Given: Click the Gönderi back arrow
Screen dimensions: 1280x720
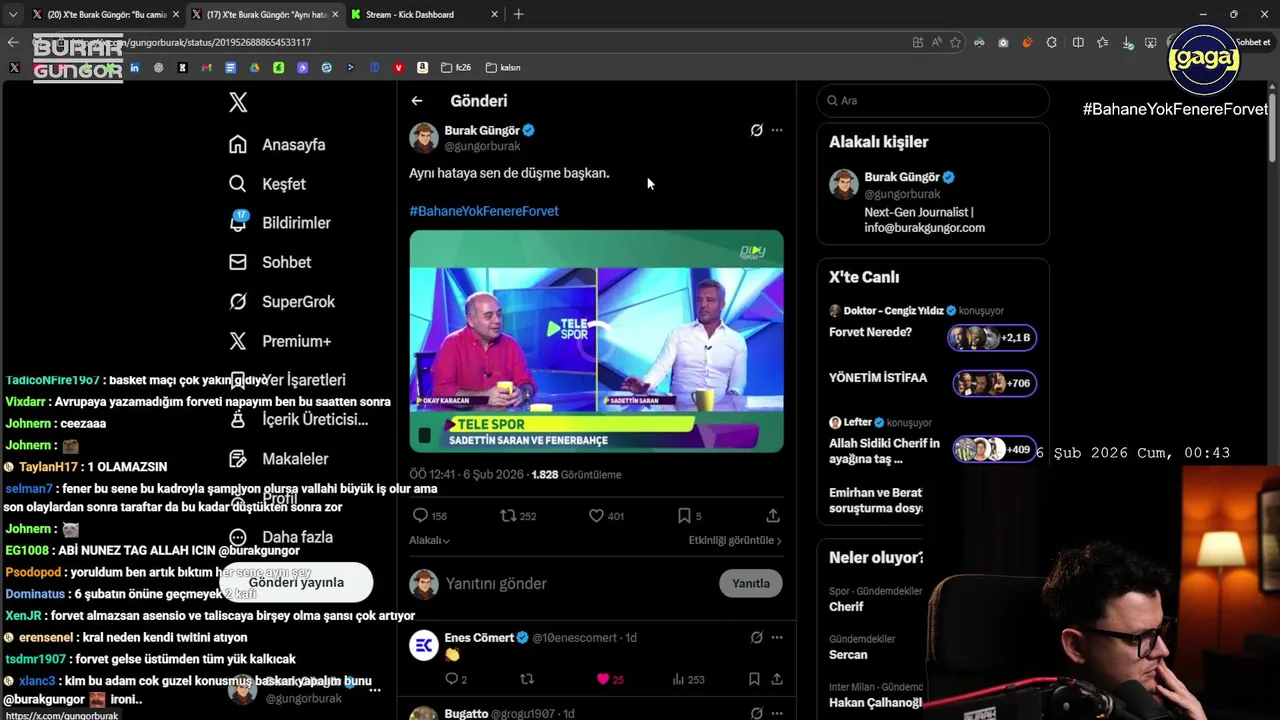Looking at the screenshot, I should pyautogui.click(x=417, y=101).
